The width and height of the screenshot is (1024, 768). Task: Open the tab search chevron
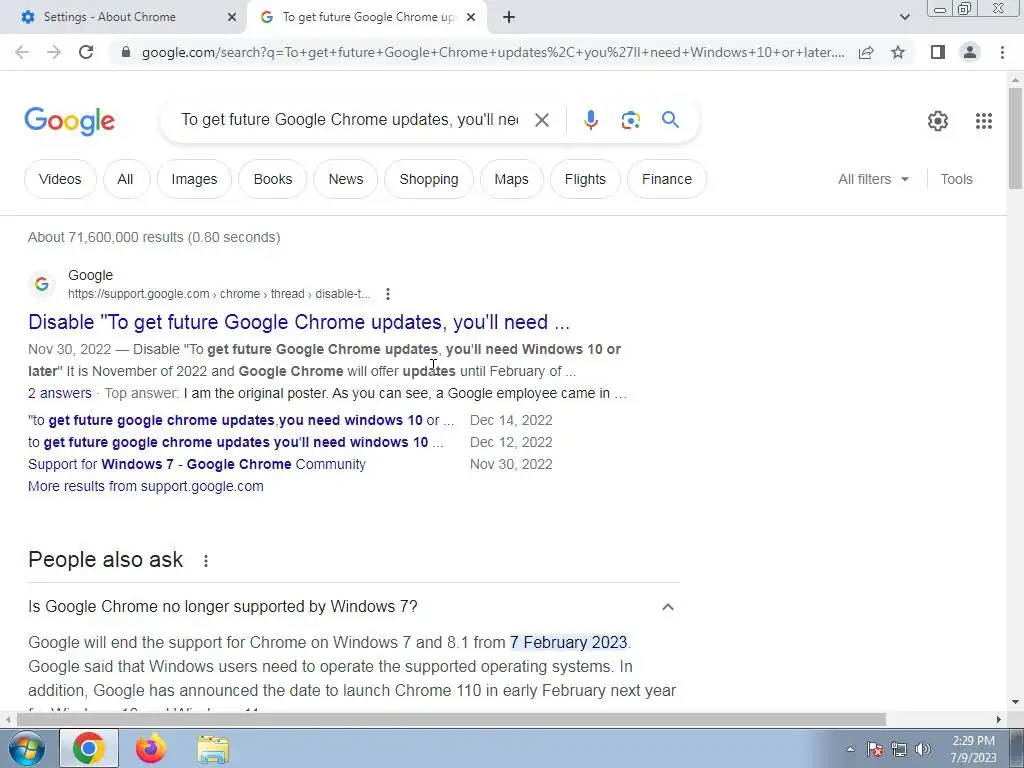[x=904, y=17]
